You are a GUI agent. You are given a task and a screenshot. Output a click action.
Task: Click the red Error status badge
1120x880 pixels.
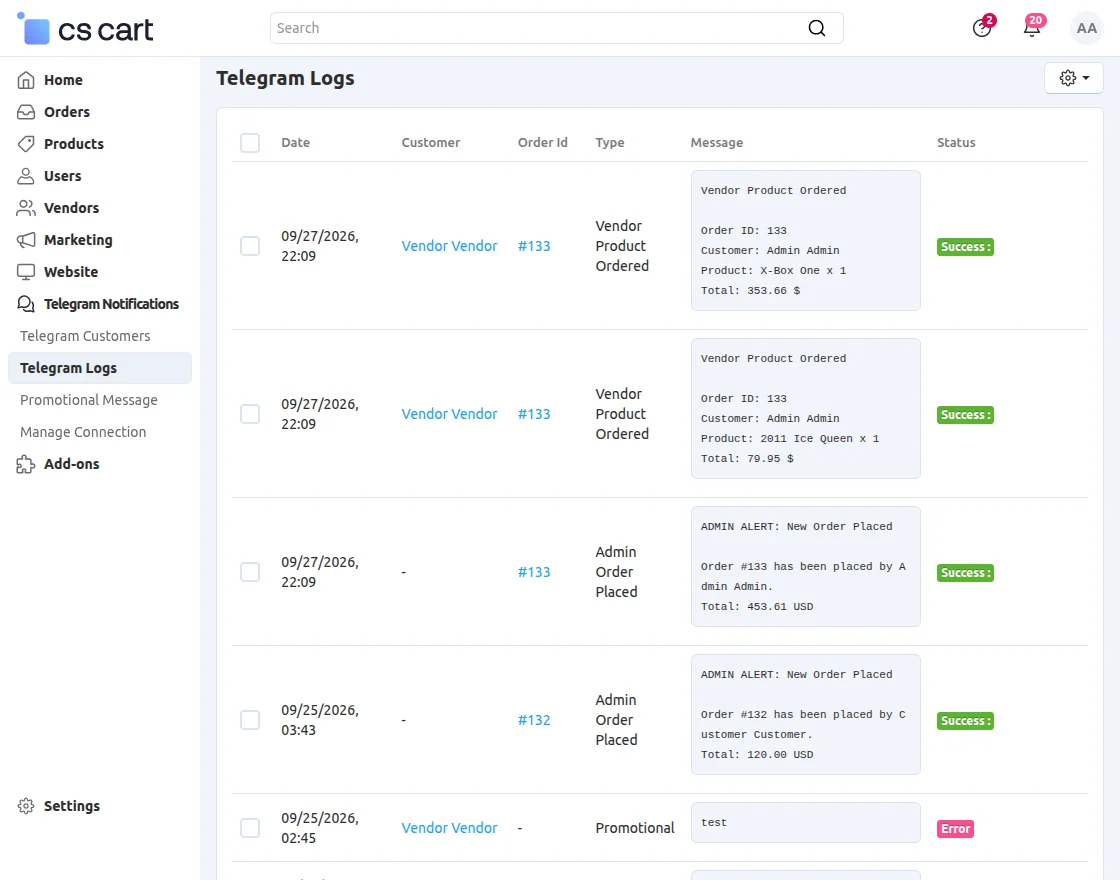click(956, 829)
